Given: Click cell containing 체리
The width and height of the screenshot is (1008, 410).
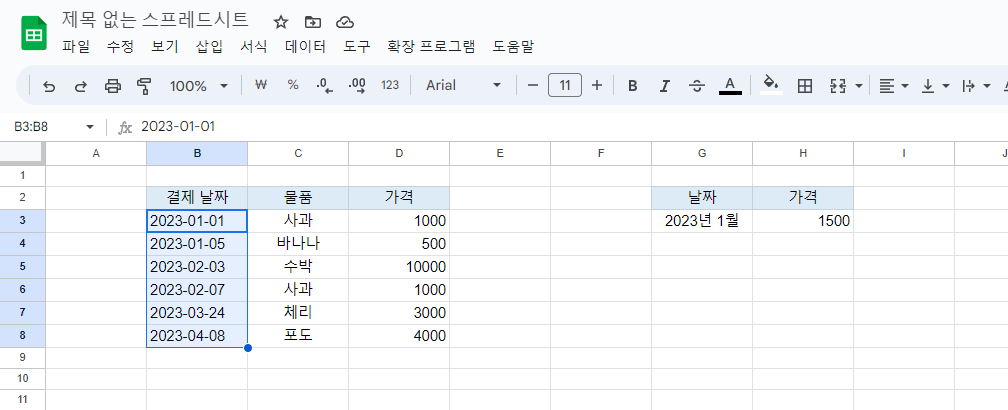Looking at the screenshot, I should pyautogui.click(x=298, y=313).
